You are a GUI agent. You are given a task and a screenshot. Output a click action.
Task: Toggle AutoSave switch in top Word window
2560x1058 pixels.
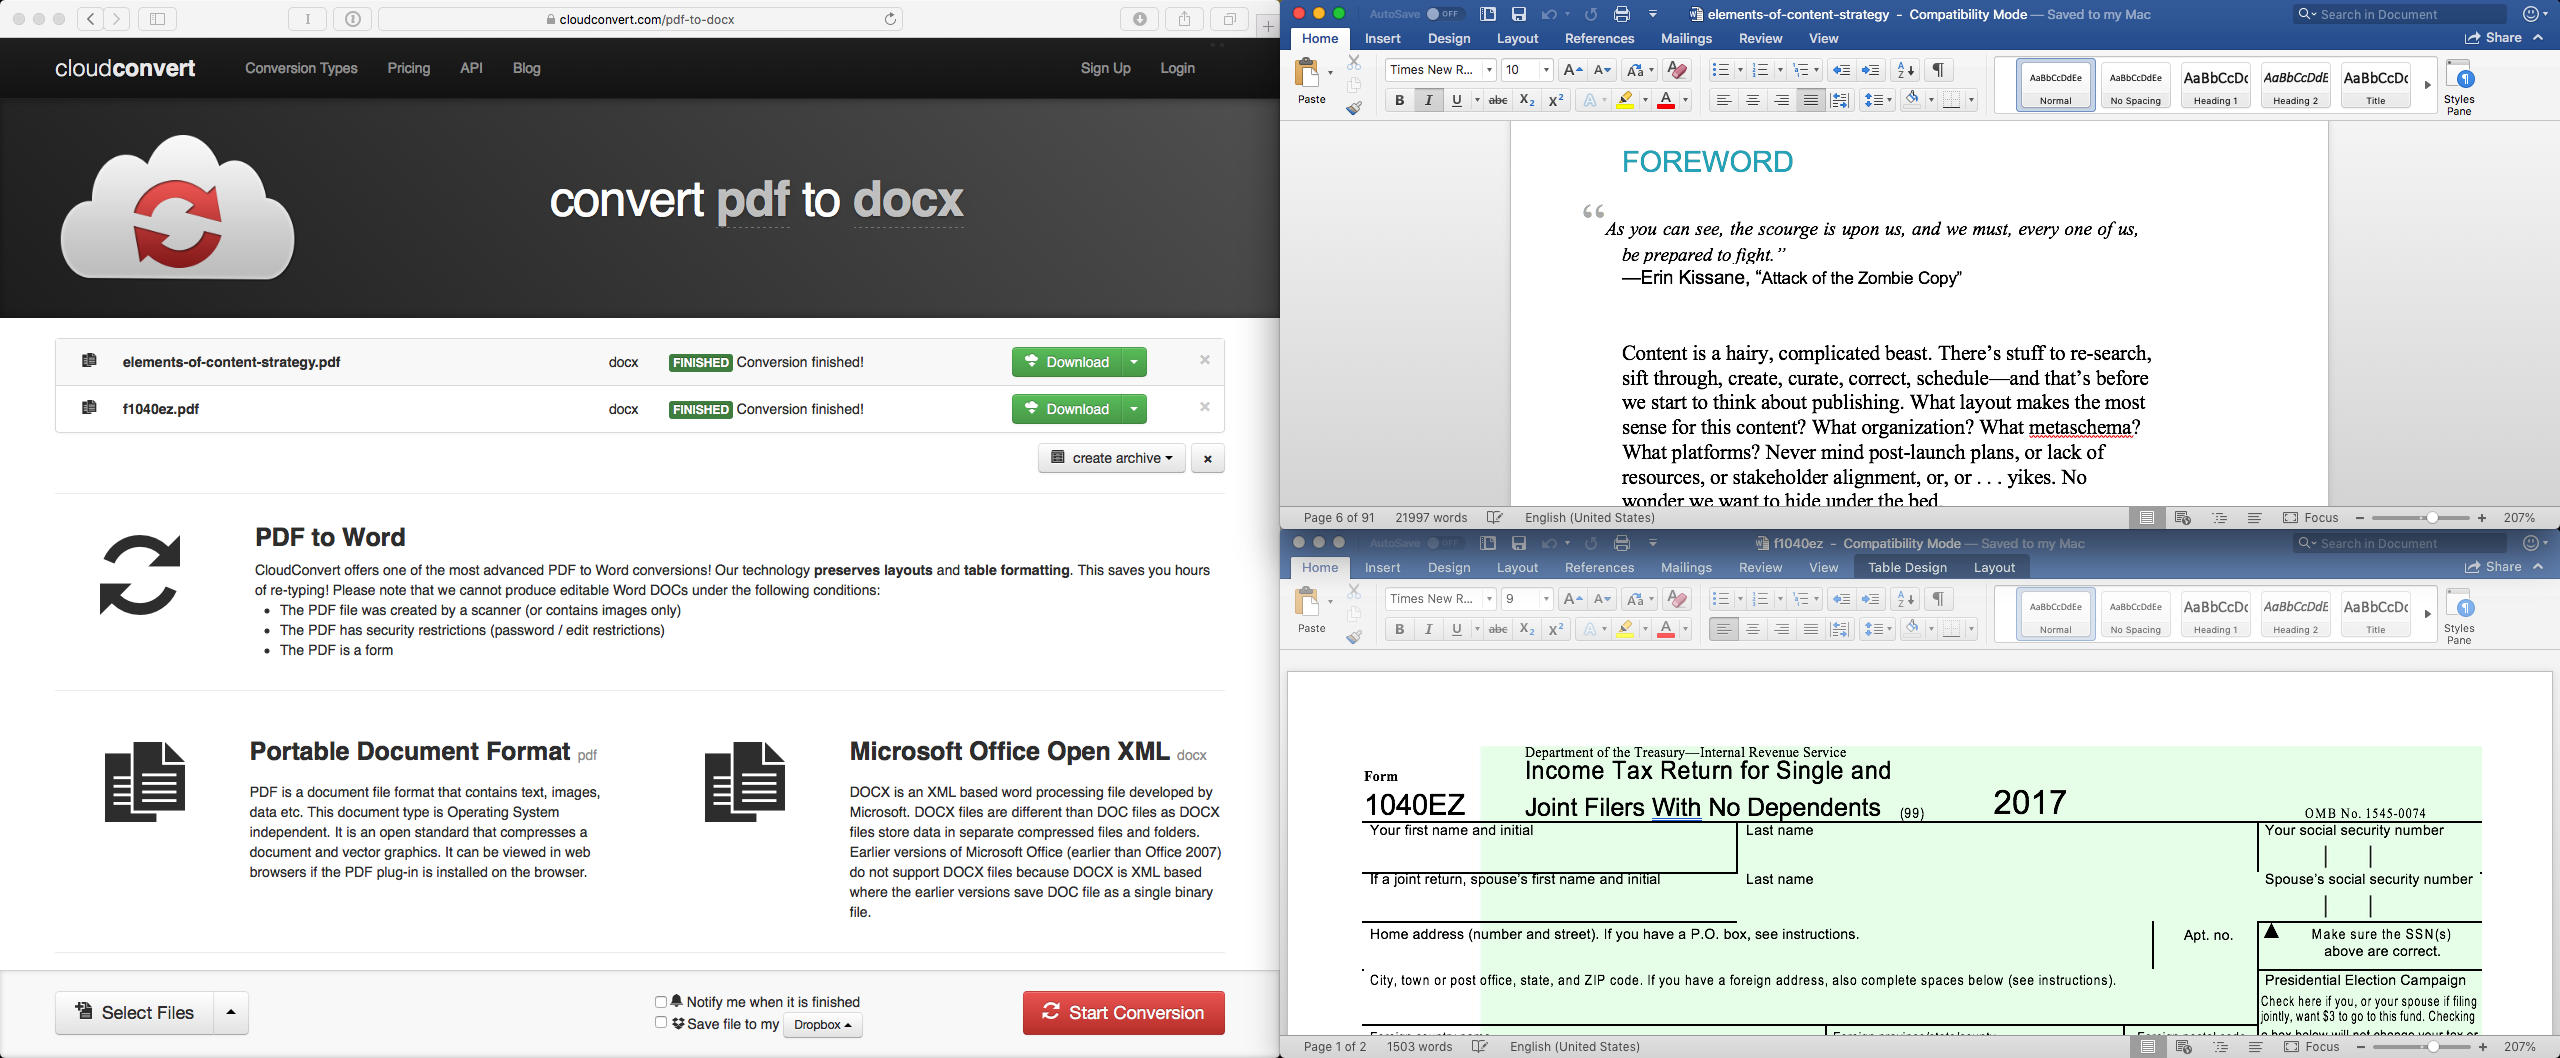click(x=1444, y=14)
